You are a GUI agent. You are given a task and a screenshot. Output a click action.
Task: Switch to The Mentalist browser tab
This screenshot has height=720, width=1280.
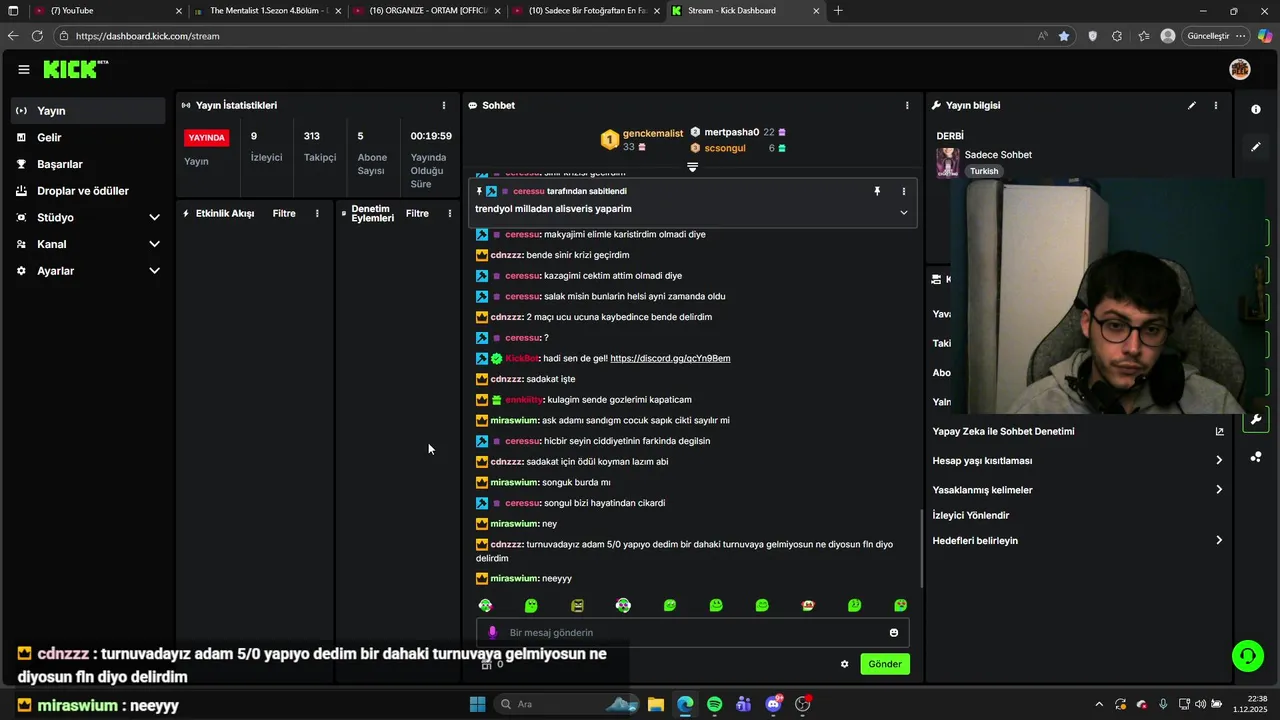(x=268, y=11)
